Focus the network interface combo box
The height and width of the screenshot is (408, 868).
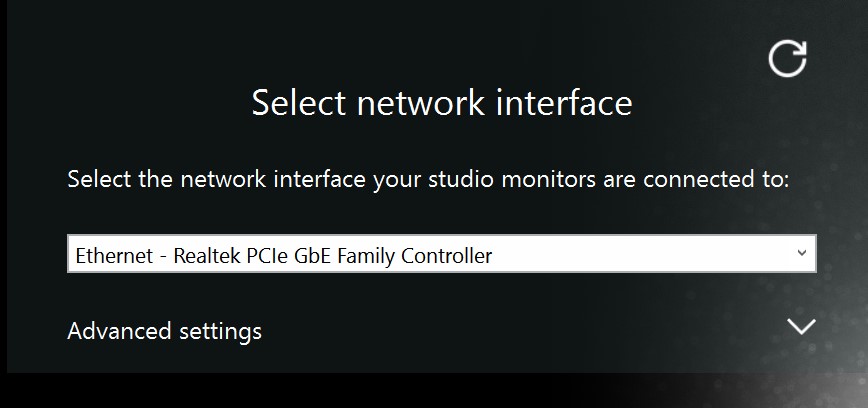point(441,254)
